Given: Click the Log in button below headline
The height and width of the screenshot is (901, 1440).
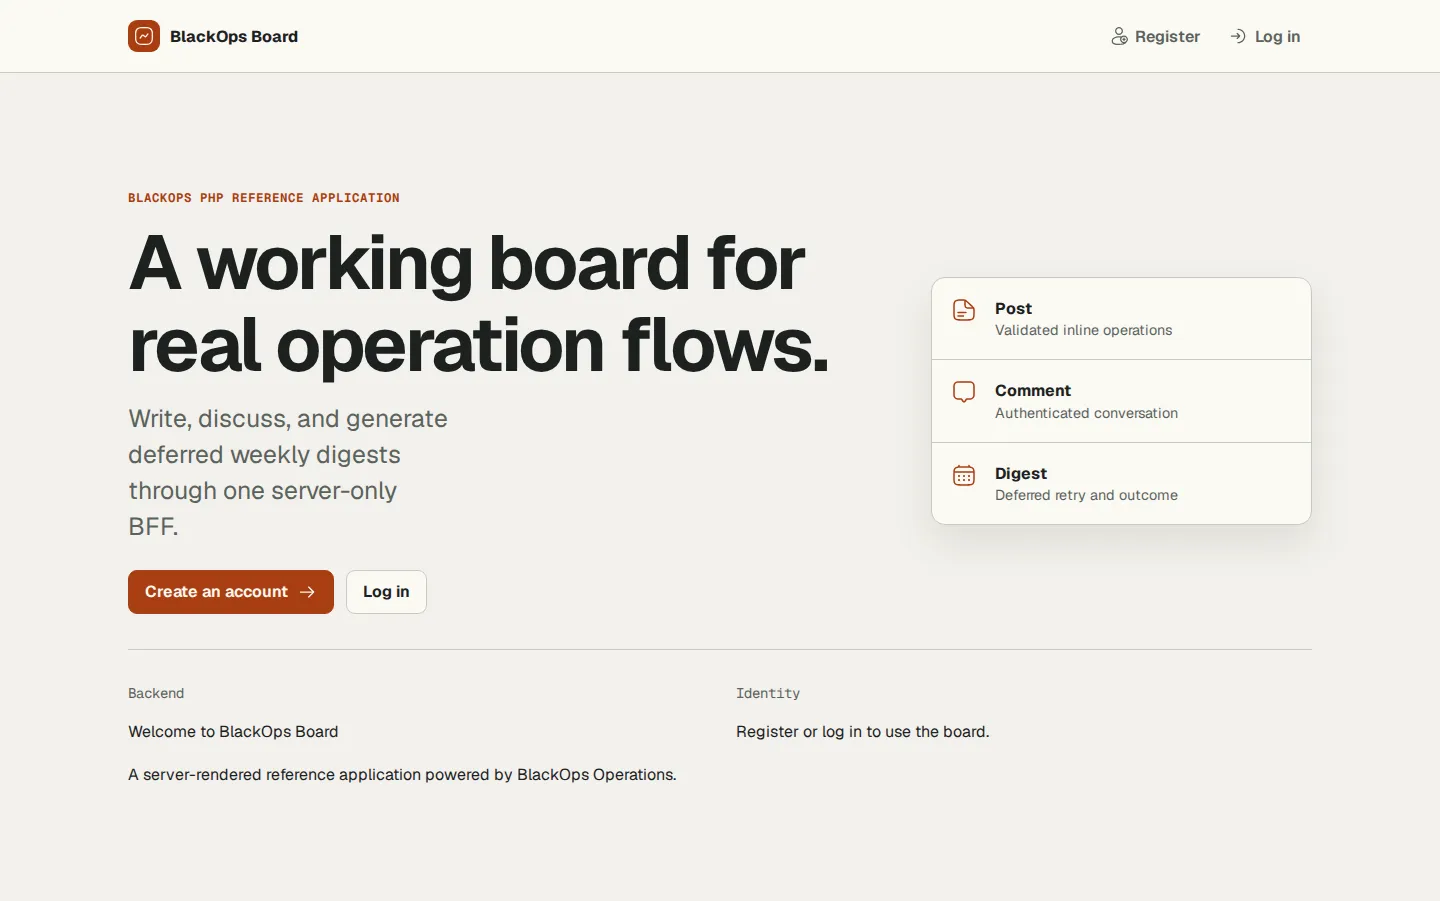Looking at the screenshot, I should pyautogui.click(x=386, y=592).
